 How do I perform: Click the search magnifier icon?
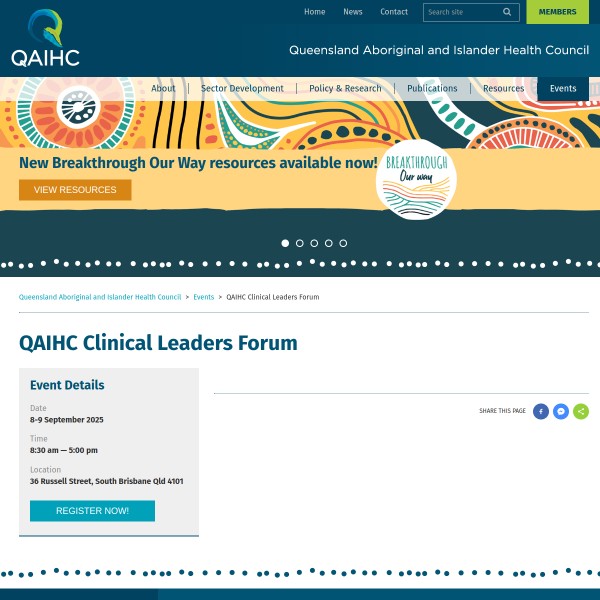coord(507,12)
